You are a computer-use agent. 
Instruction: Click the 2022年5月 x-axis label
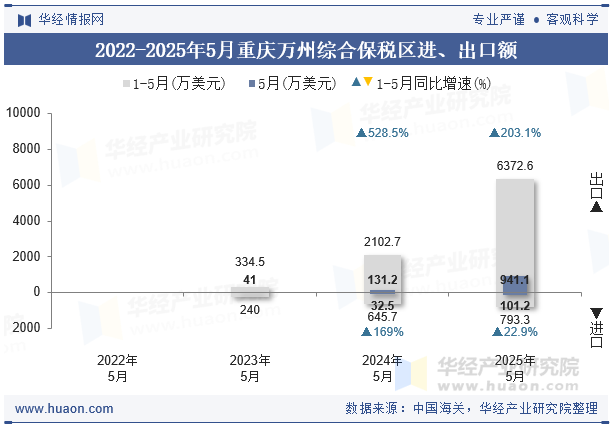(x=117, y=369)
